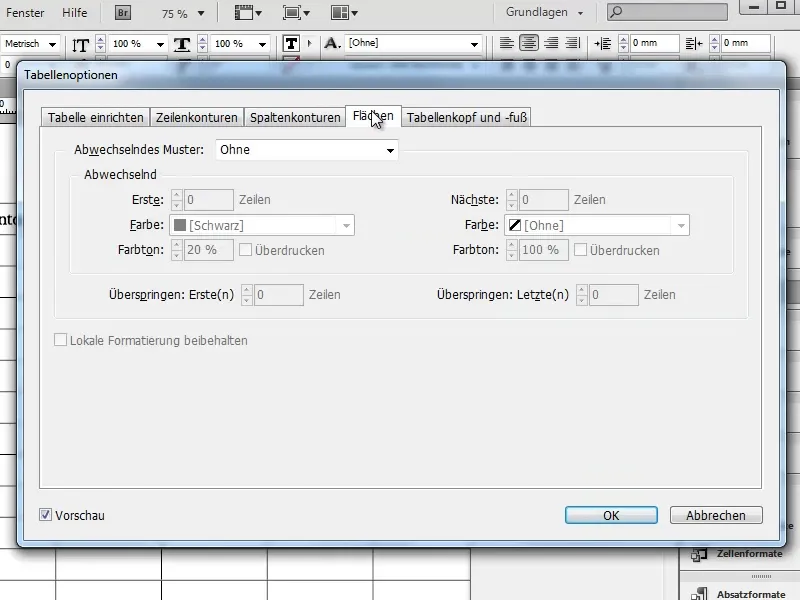Click the search field in application bar
The width and height of the screenshot is (800, 600).
(667, 12)
